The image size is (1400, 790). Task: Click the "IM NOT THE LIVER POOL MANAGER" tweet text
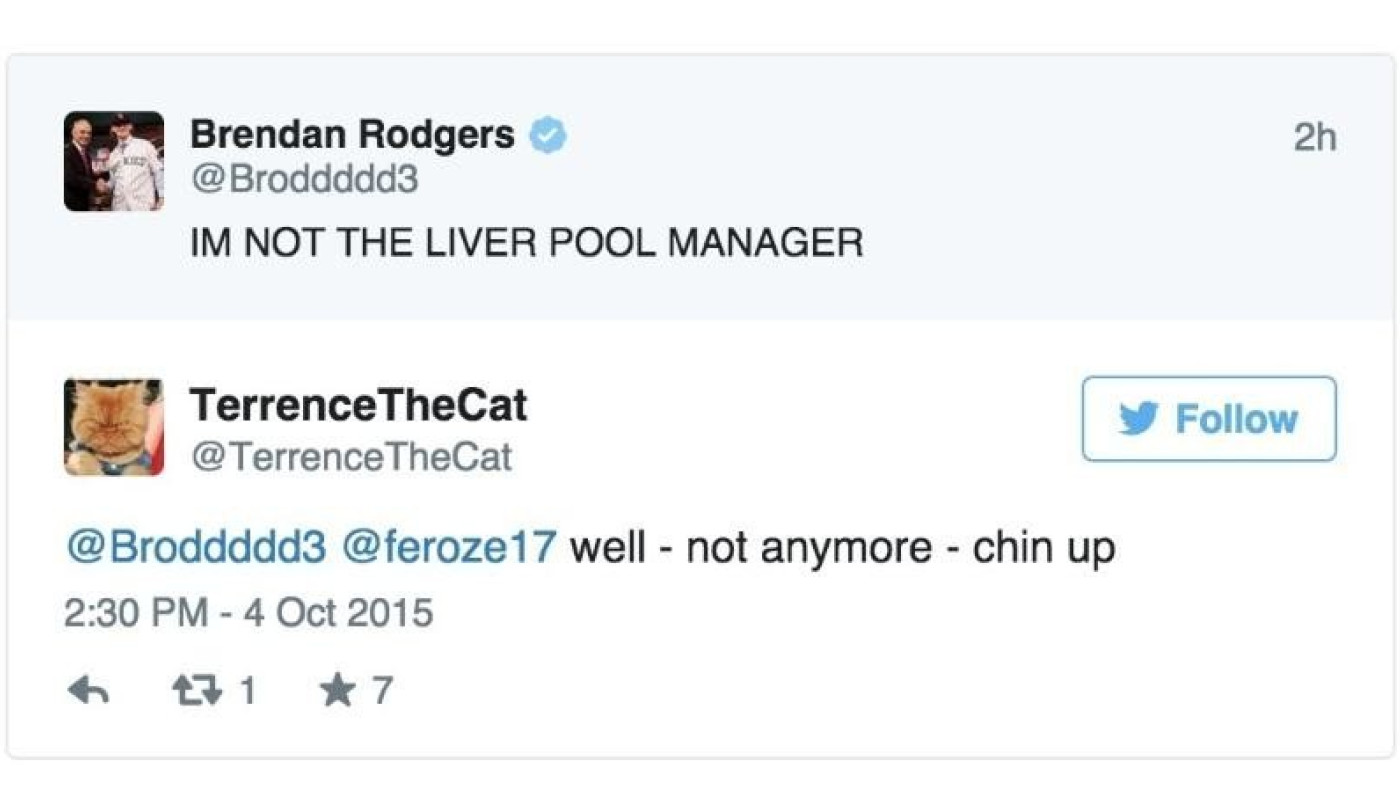pos(526,243)
